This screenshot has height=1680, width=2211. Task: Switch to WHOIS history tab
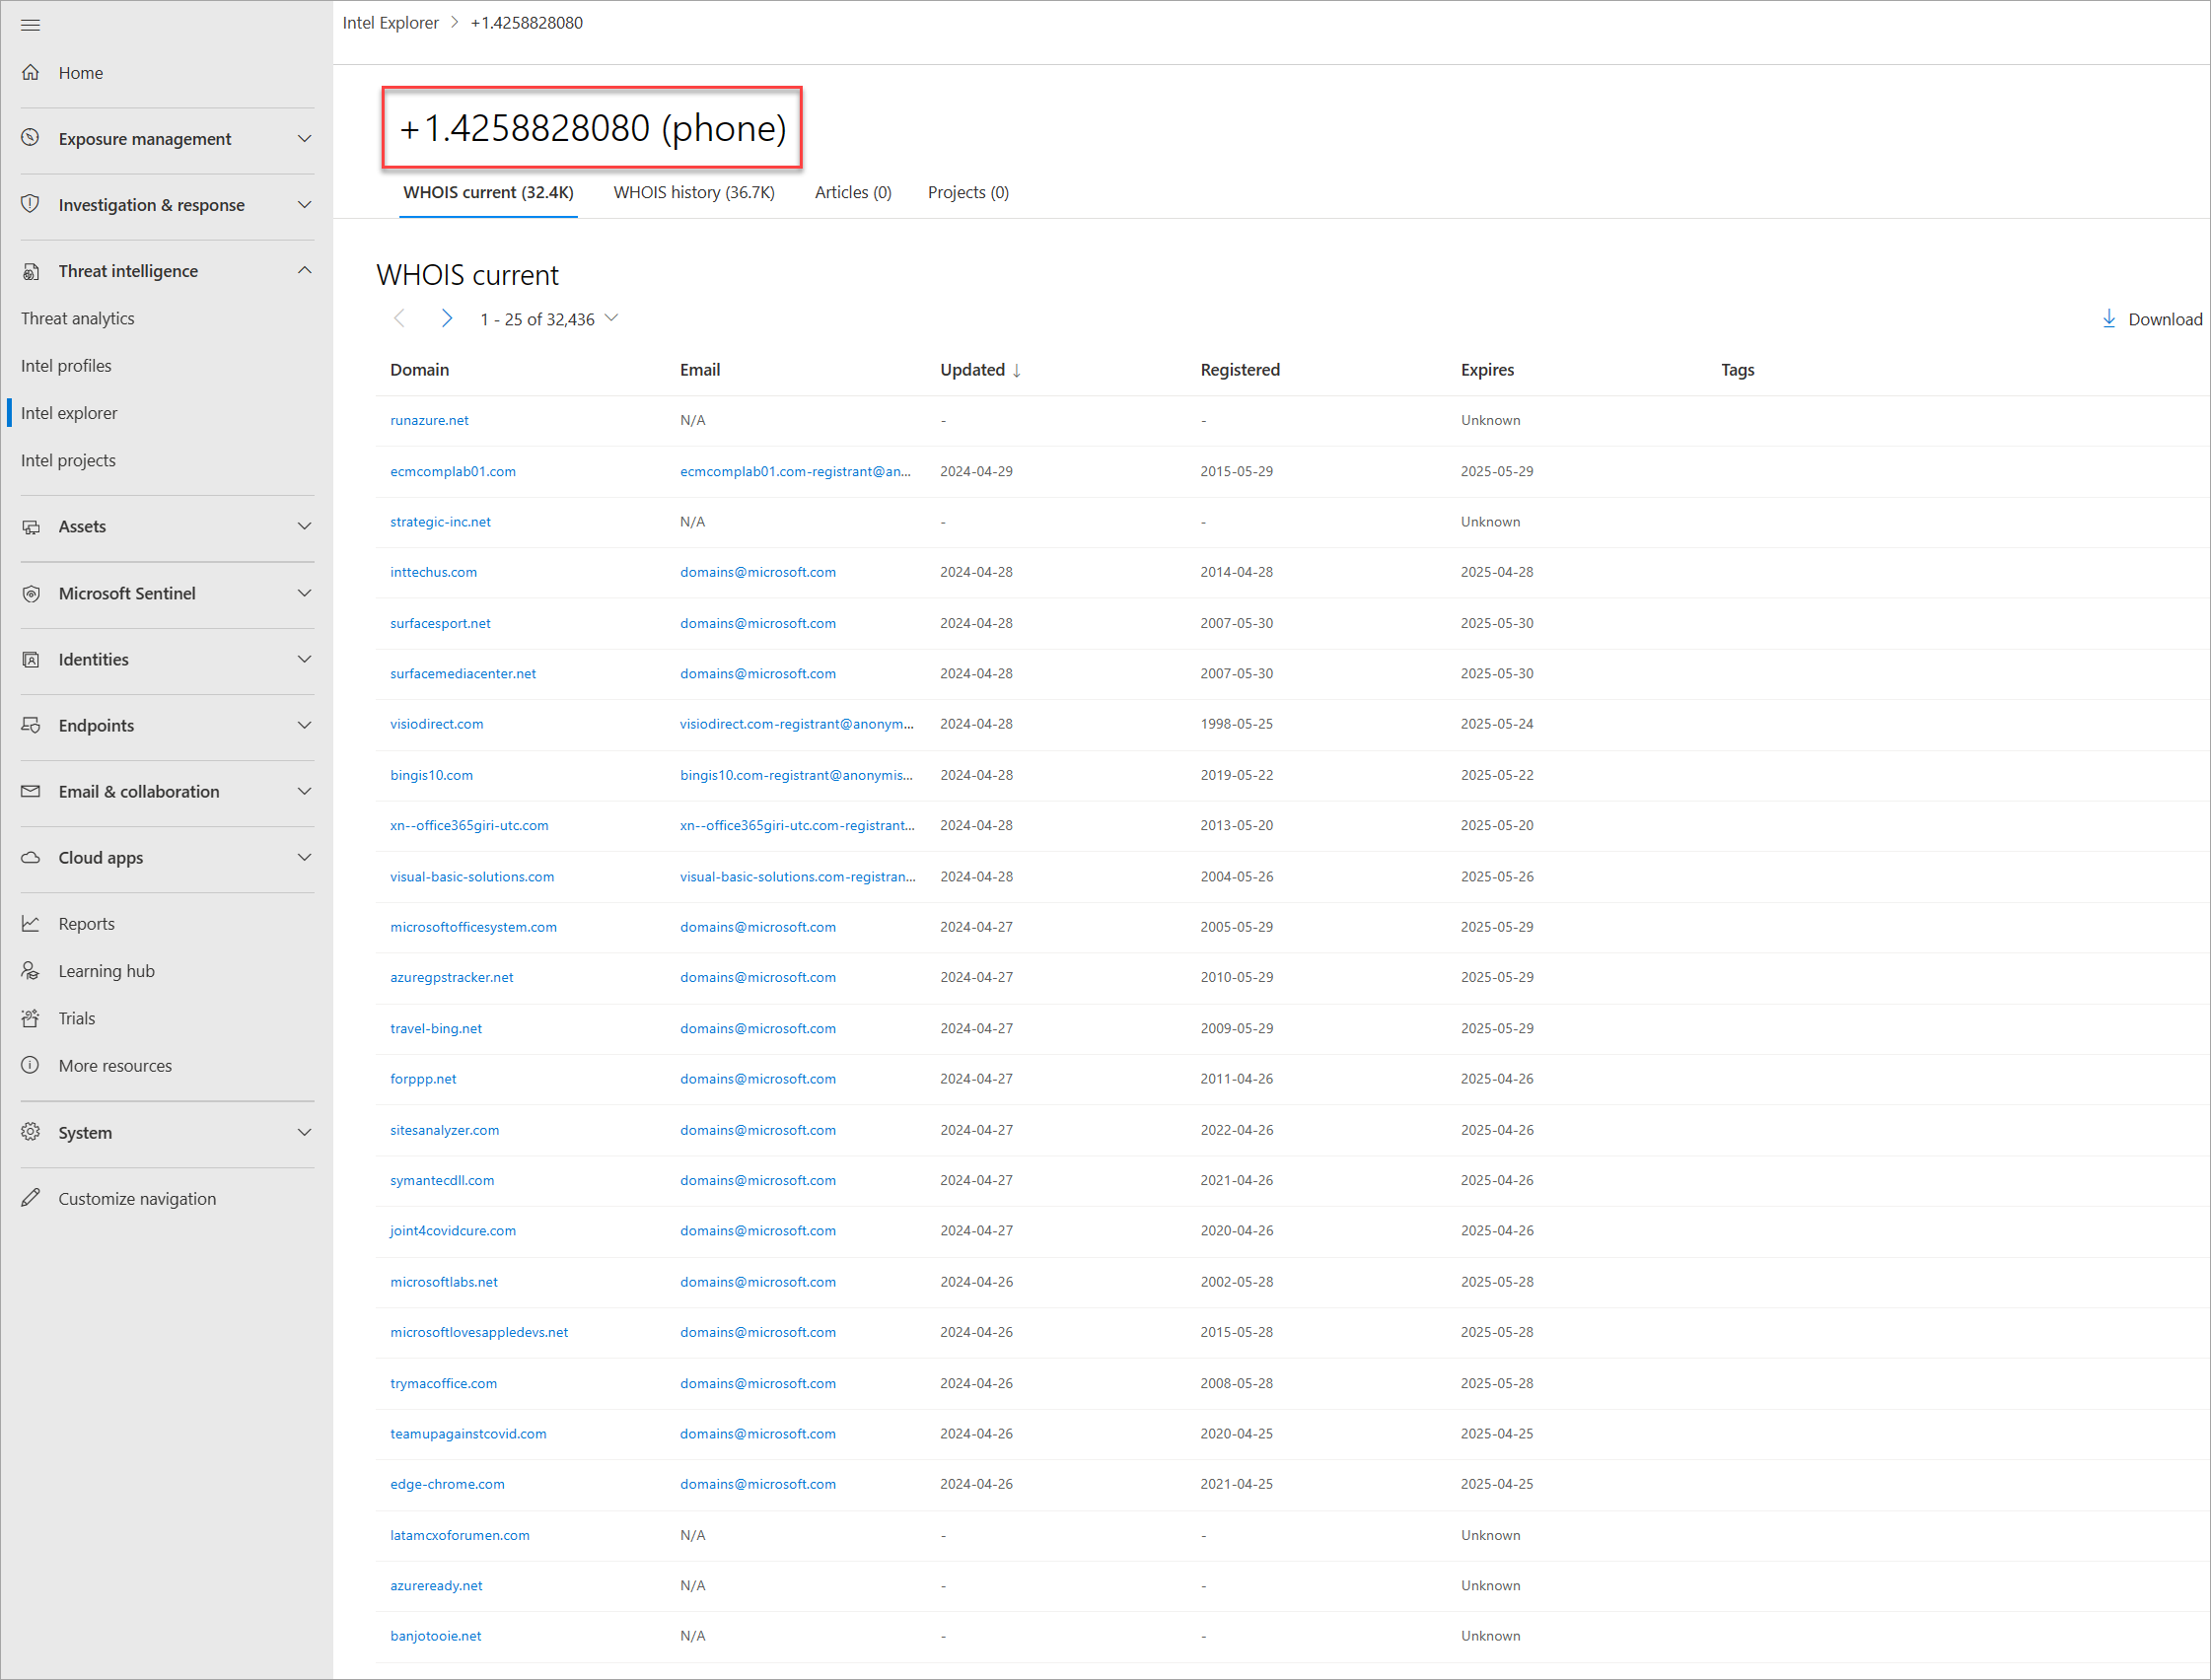coord(693,192)
